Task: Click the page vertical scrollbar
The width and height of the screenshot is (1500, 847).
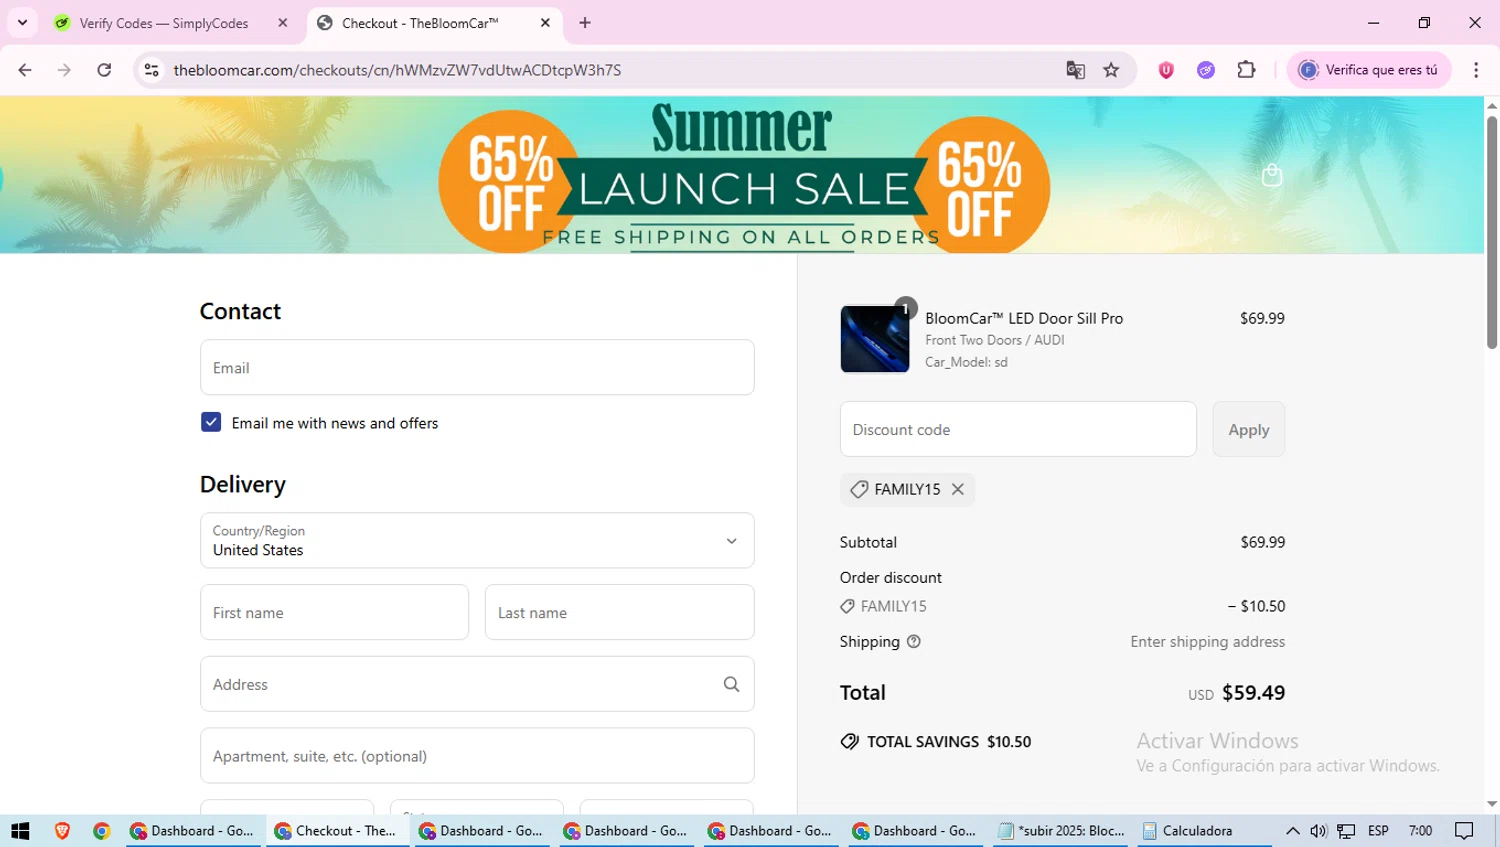Action: (1491, 232)
